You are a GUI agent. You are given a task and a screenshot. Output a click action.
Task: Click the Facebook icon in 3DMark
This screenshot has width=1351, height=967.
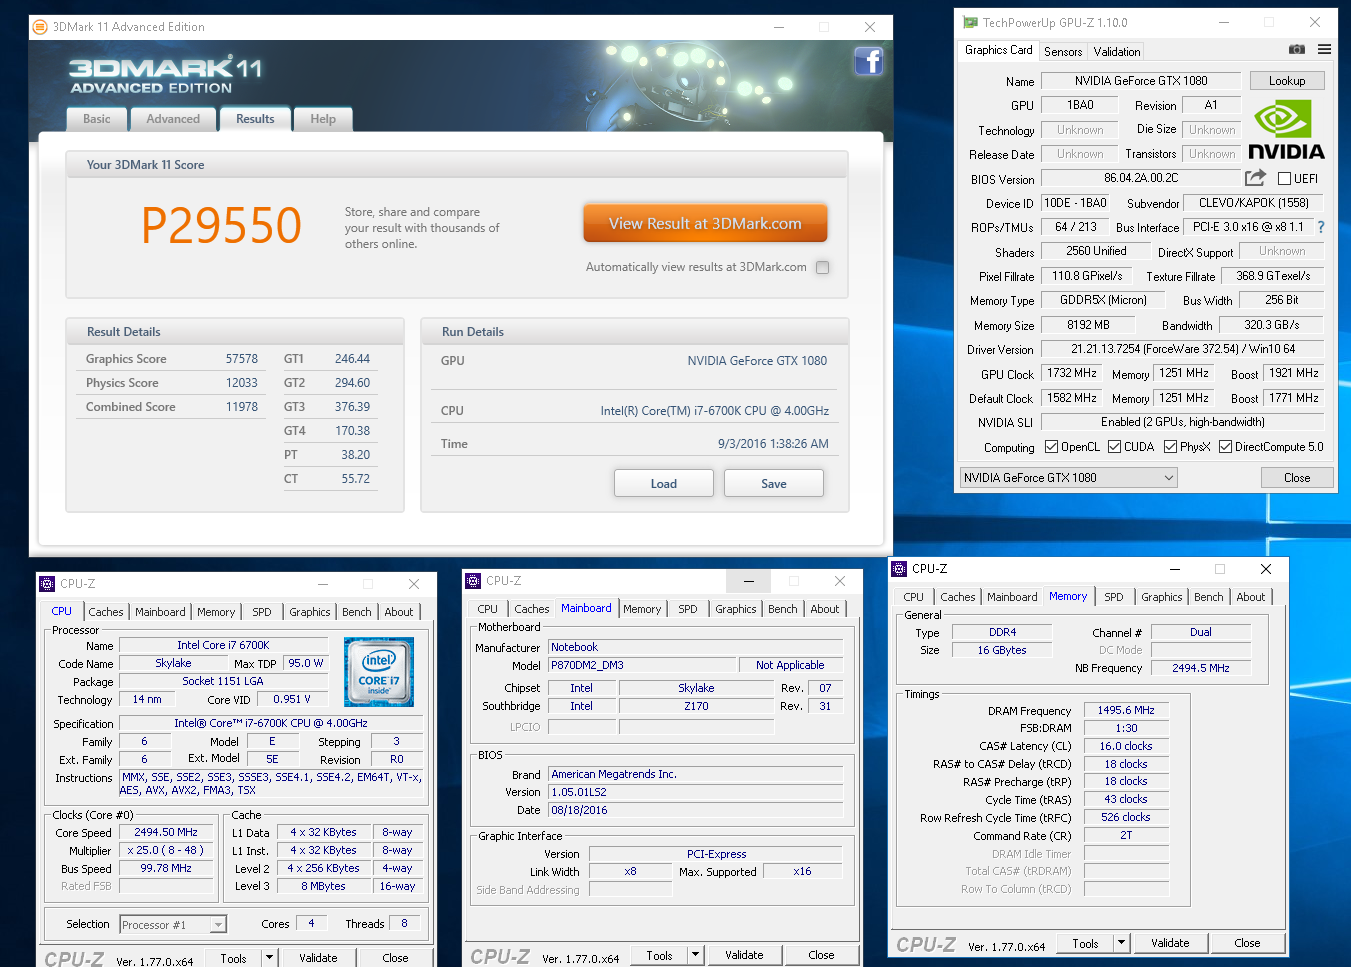868,62
